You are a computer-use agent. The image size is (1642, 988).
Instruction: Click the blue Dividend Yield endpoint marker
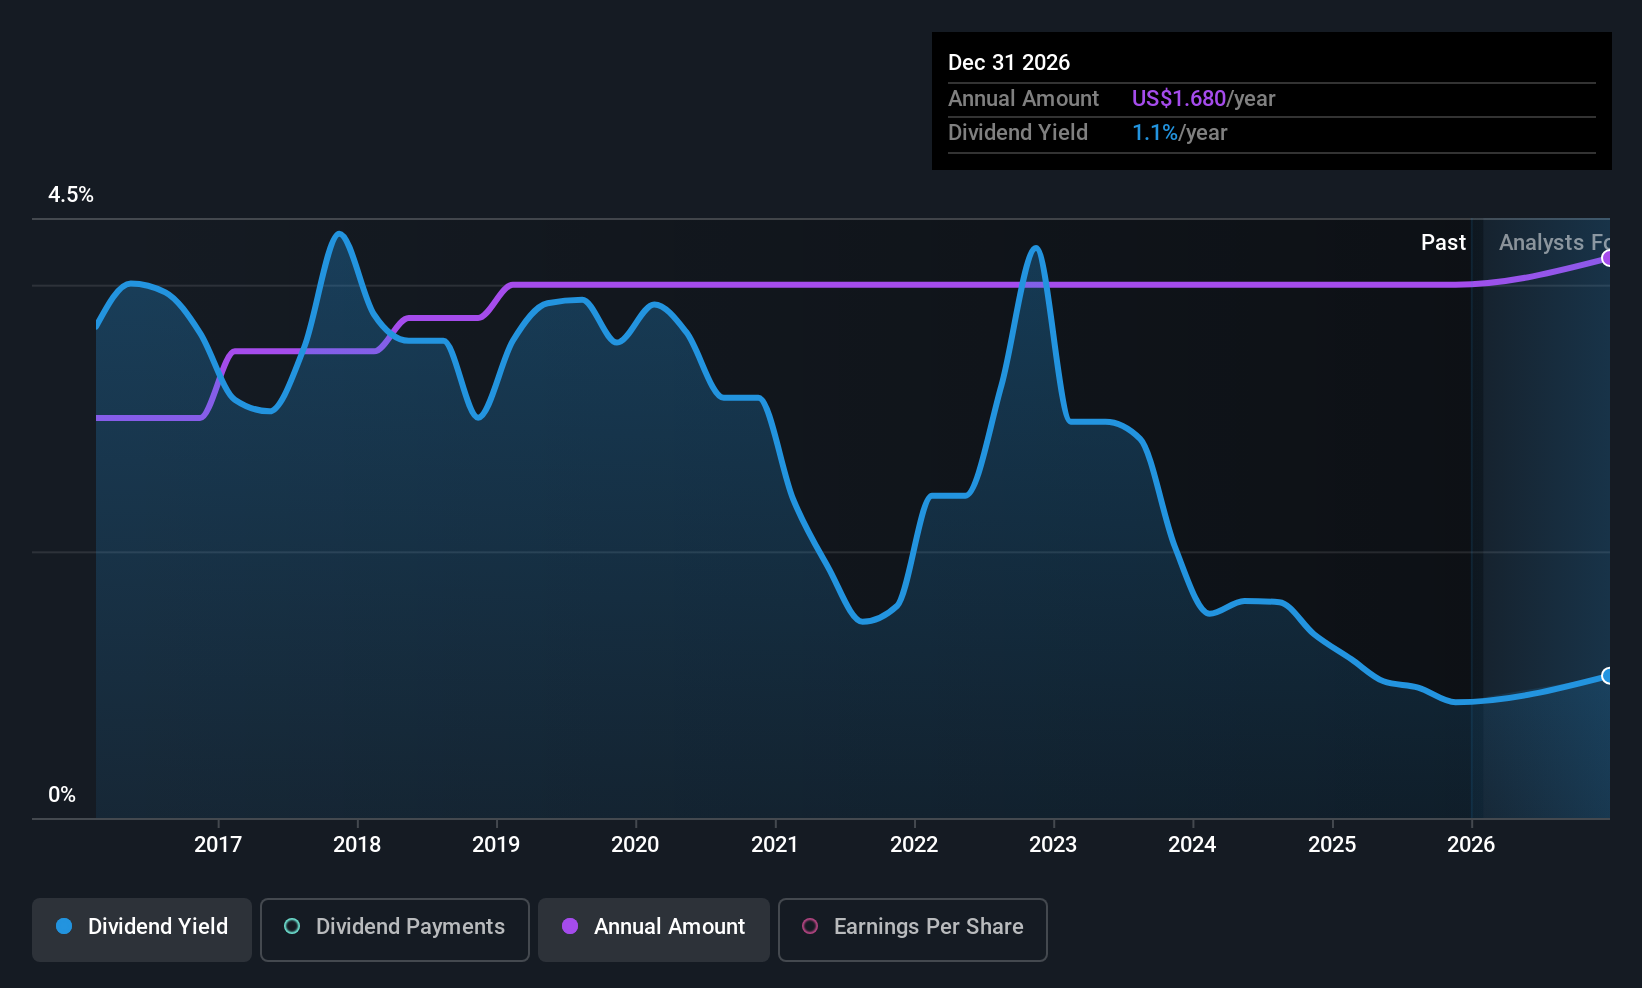point(1607,676)
